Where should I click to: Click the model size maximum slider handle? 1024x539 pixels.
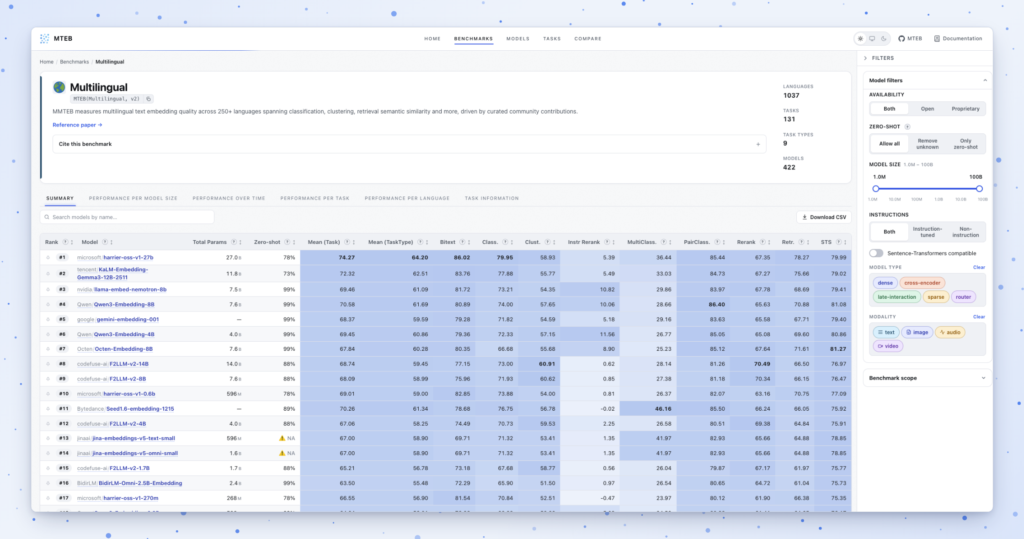click(979, 189)
